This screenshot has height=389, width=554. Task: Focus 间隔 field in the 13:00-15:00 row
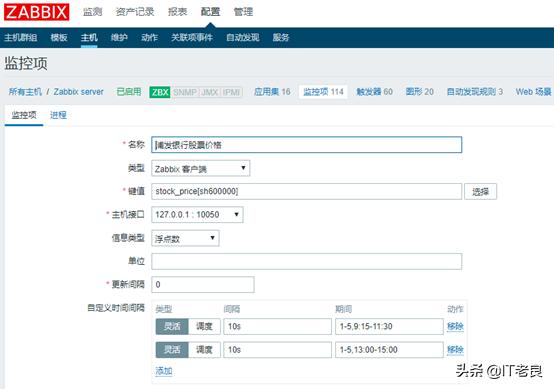277,350
